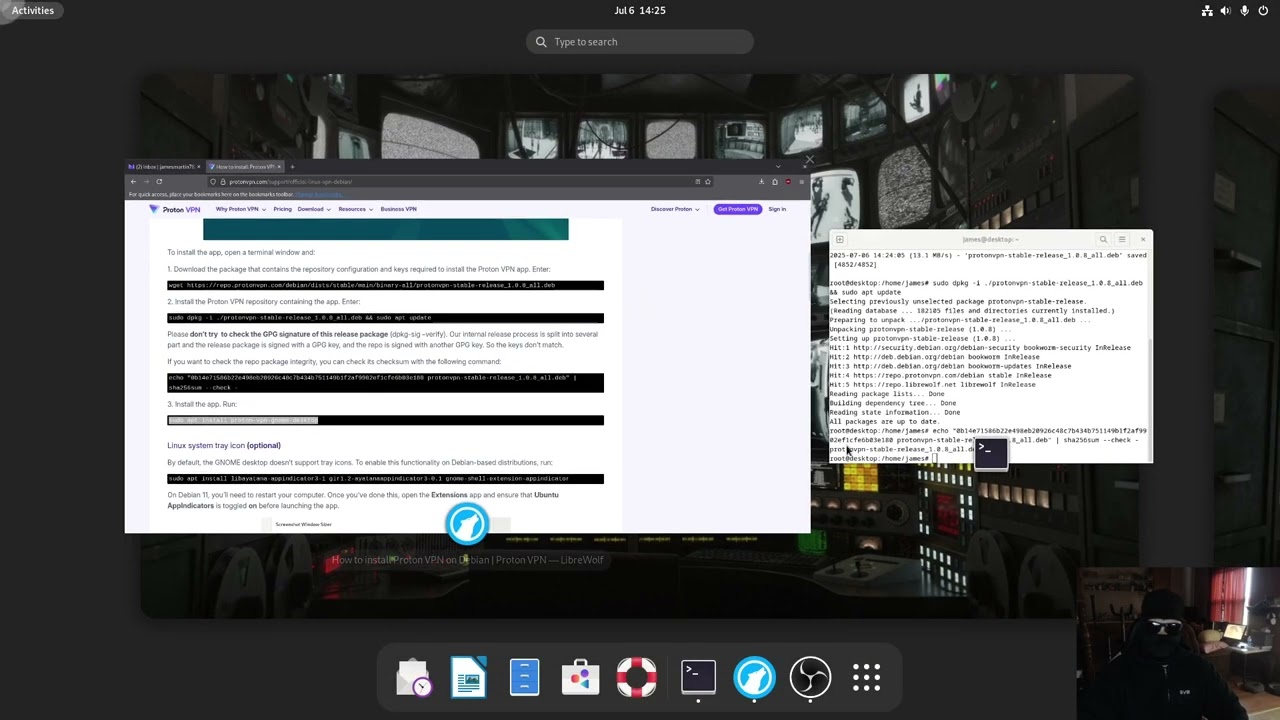Click the sudo dpkg -i command block
This screenshot has width=1280, height=720.
385,318
